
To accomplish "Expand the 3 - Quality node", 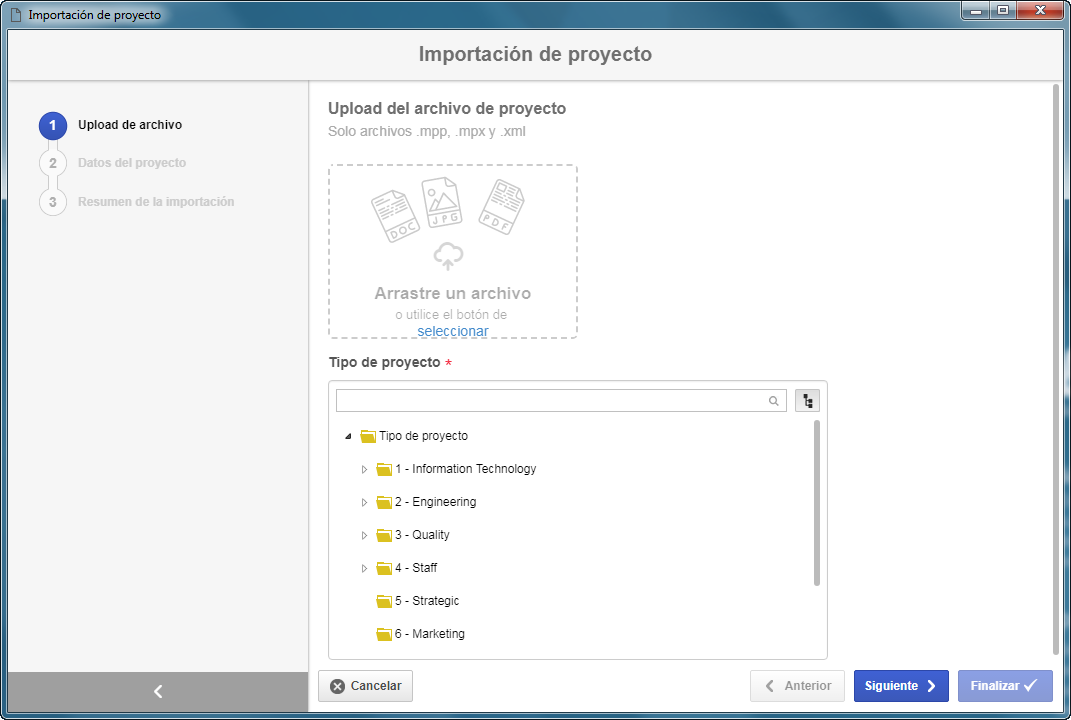I will 364,535.
